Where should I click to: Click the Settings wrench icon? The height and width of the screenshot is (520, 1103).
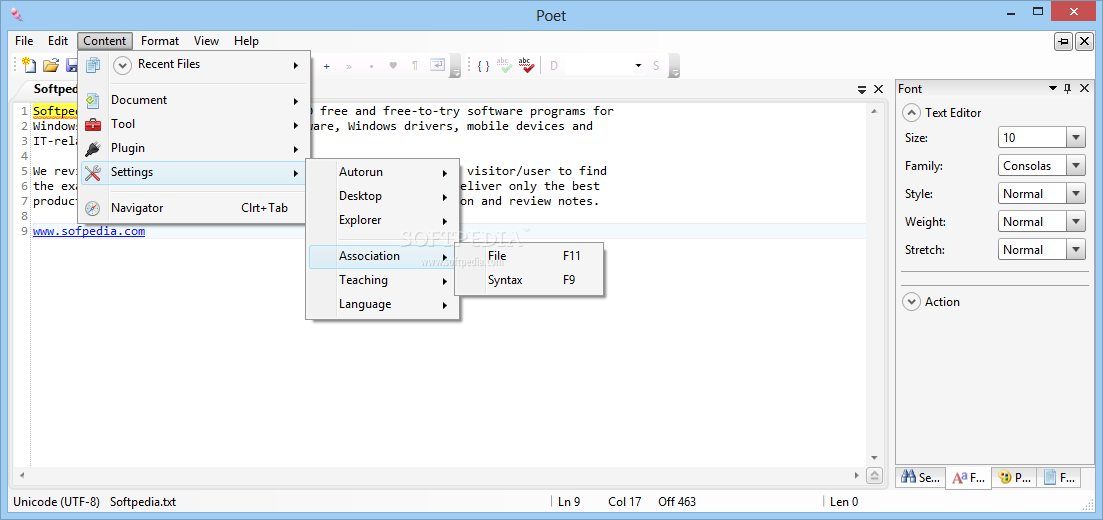(x=92, y=172)
